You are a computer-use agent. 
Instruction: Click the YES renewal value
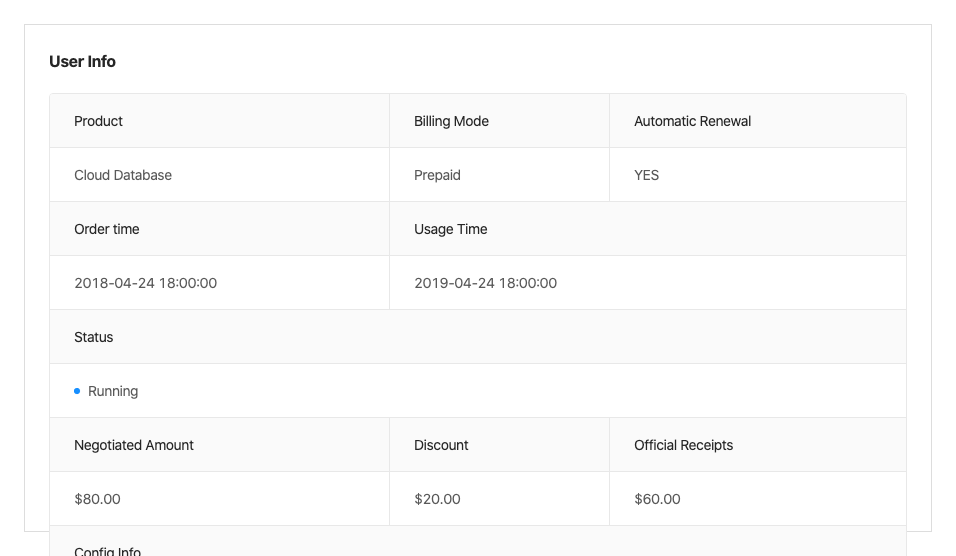click(x=646, y=175)
